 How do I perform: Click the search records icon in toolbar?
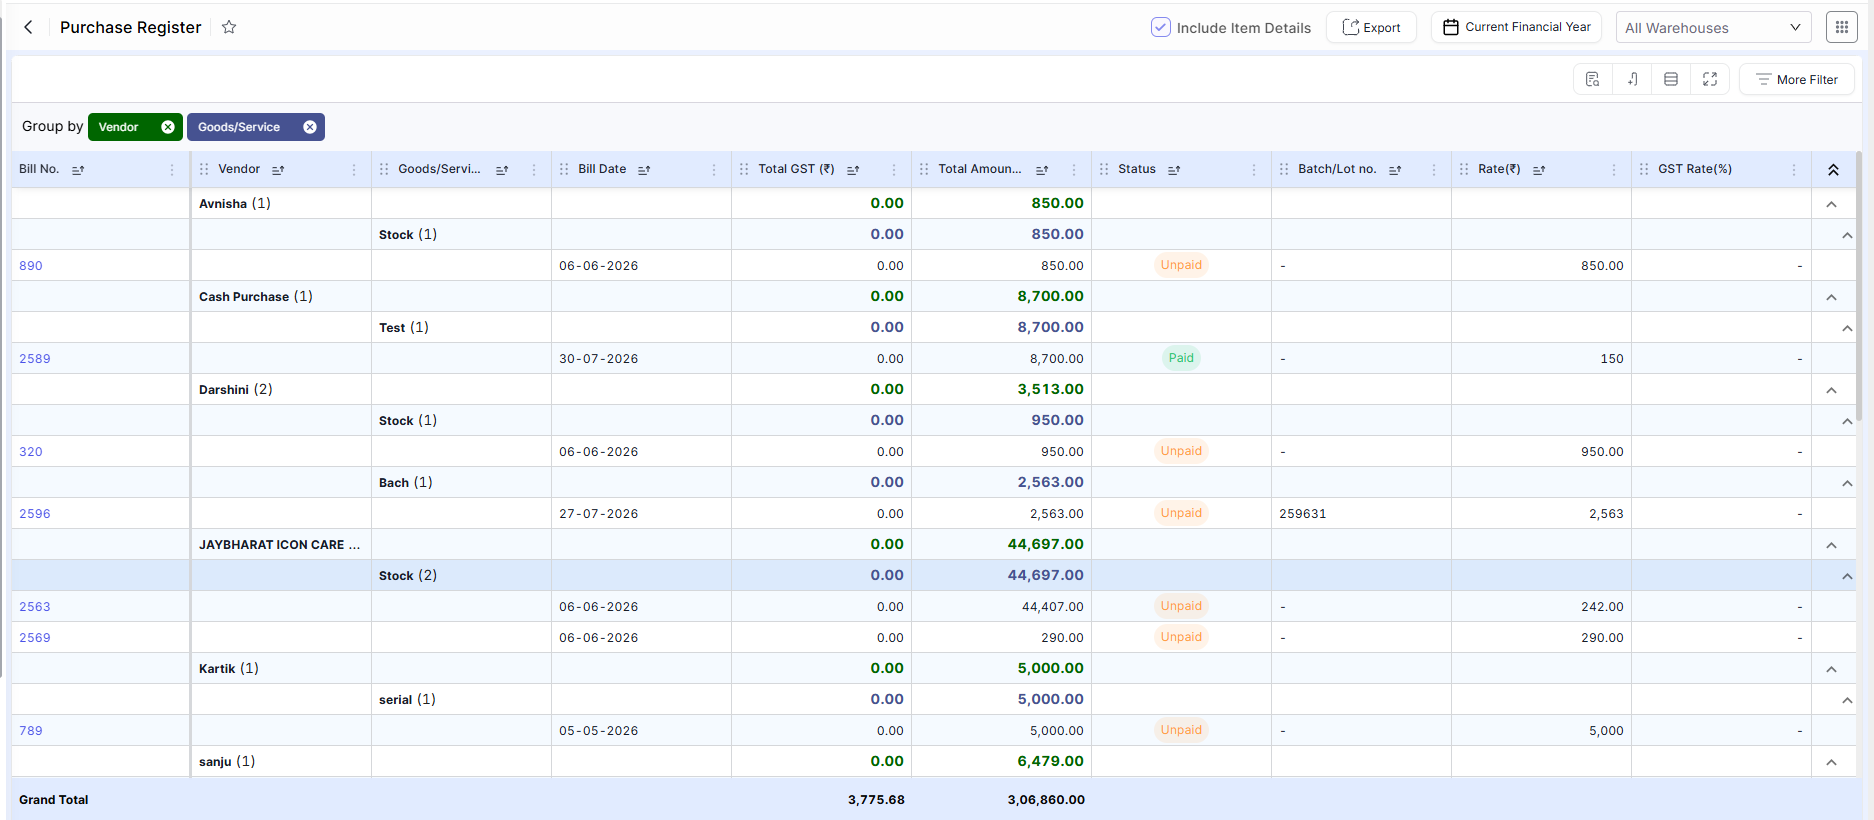click(1593, 79)
